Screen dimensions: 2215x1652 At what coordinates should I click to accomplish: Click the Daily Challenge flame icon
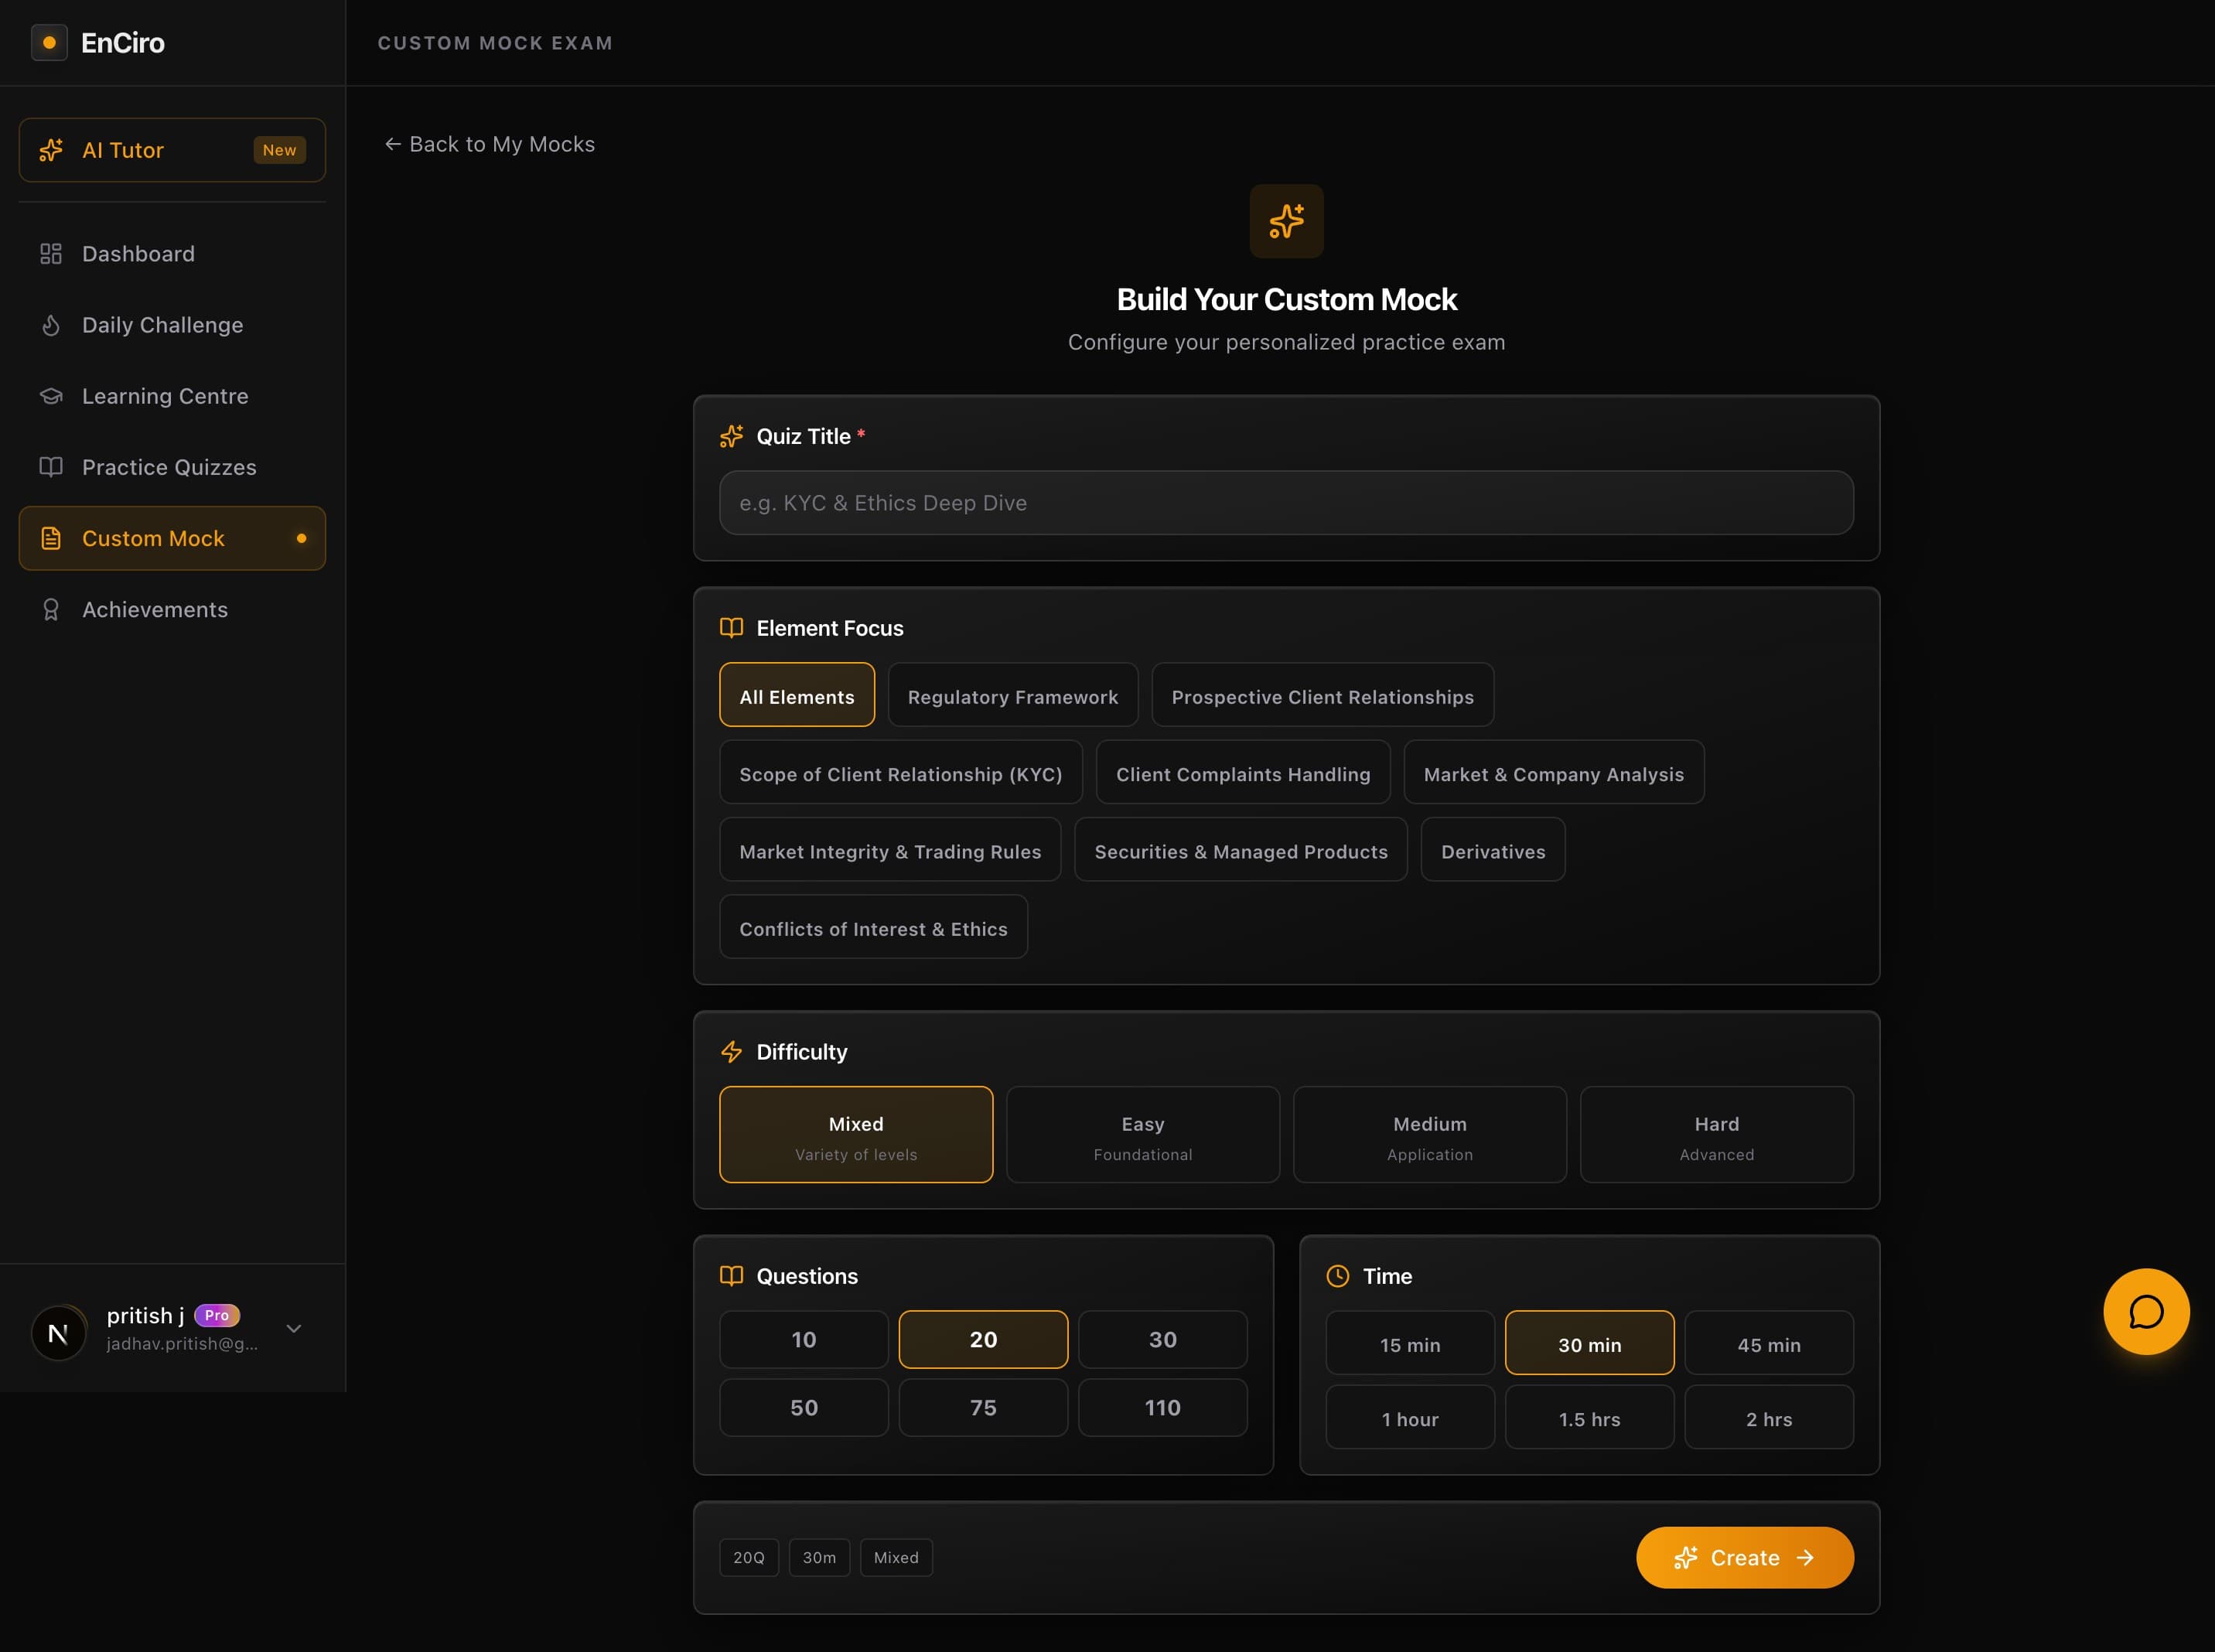[x=51, y=325]
